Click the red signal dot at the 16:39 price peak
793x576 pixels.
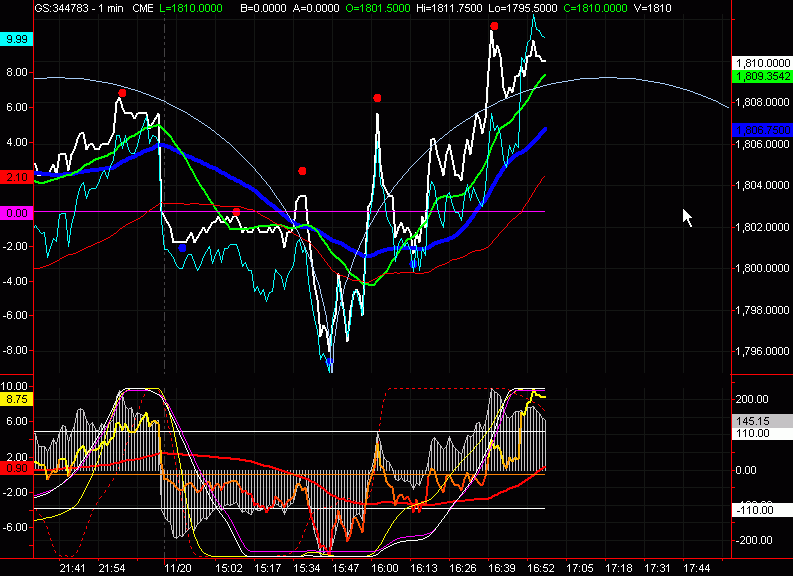[495, 26]
